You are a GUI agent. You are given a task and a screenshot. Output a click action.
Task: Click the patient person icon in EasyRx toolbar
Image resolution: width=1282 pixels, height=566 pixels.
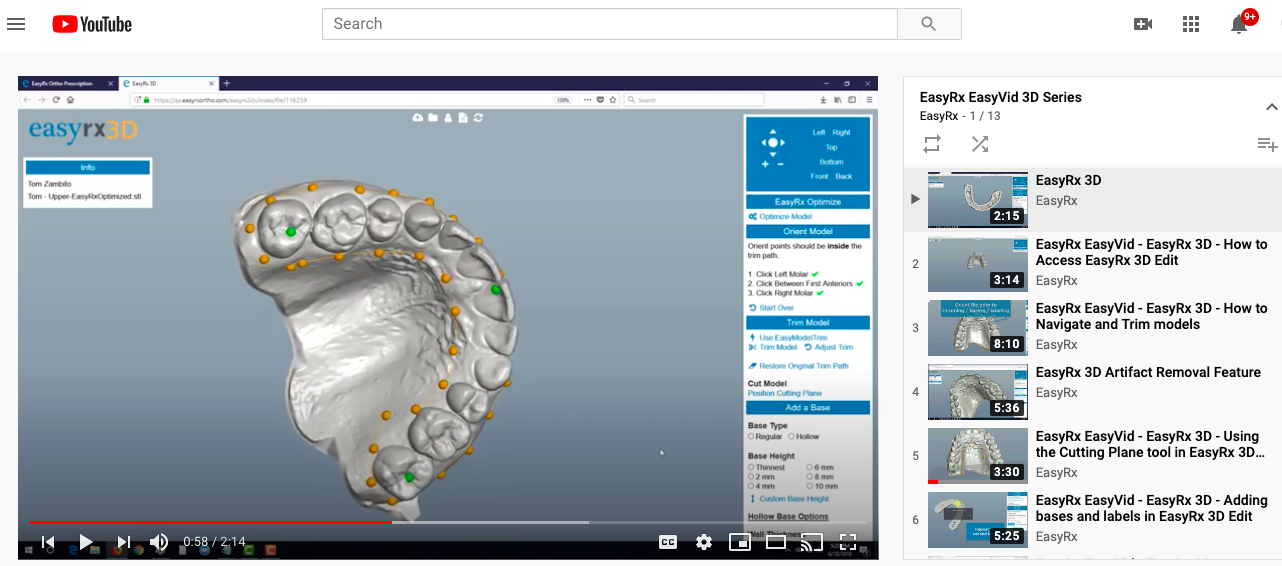point(448,118)
